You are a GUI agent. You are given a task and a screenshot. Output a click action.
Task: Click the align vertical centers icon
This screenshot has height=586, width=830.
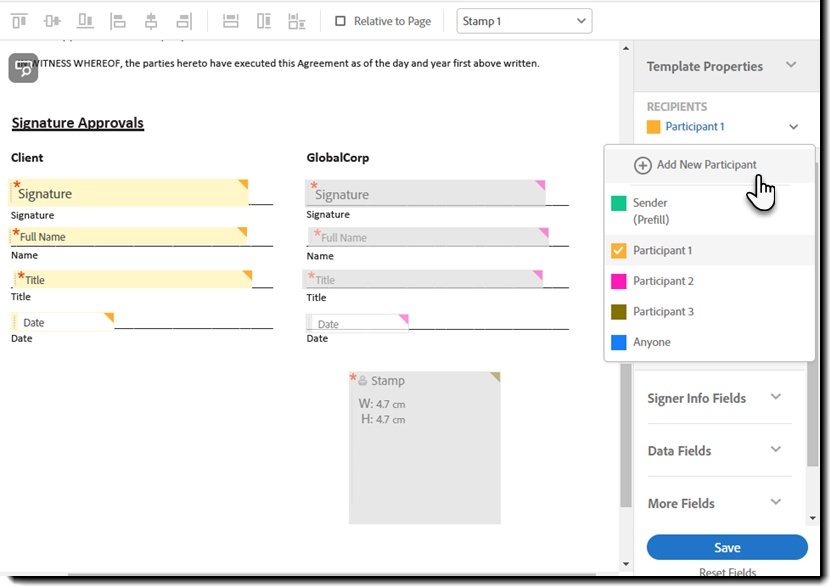[x=53, y=21]
